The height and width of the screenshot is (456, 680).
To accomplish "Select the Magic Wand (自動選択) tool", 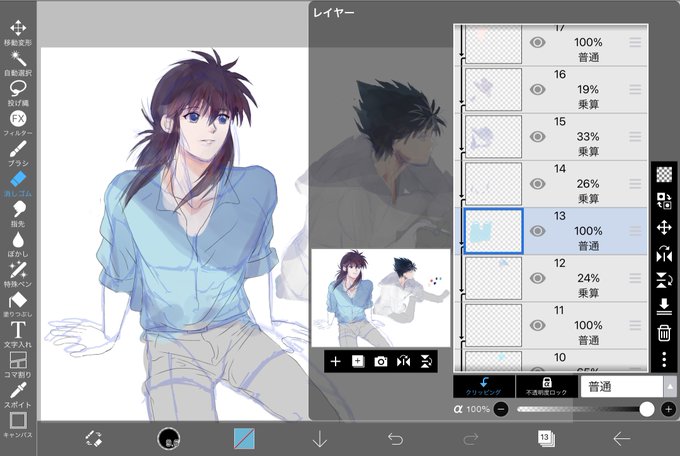I will click(18, 63).
